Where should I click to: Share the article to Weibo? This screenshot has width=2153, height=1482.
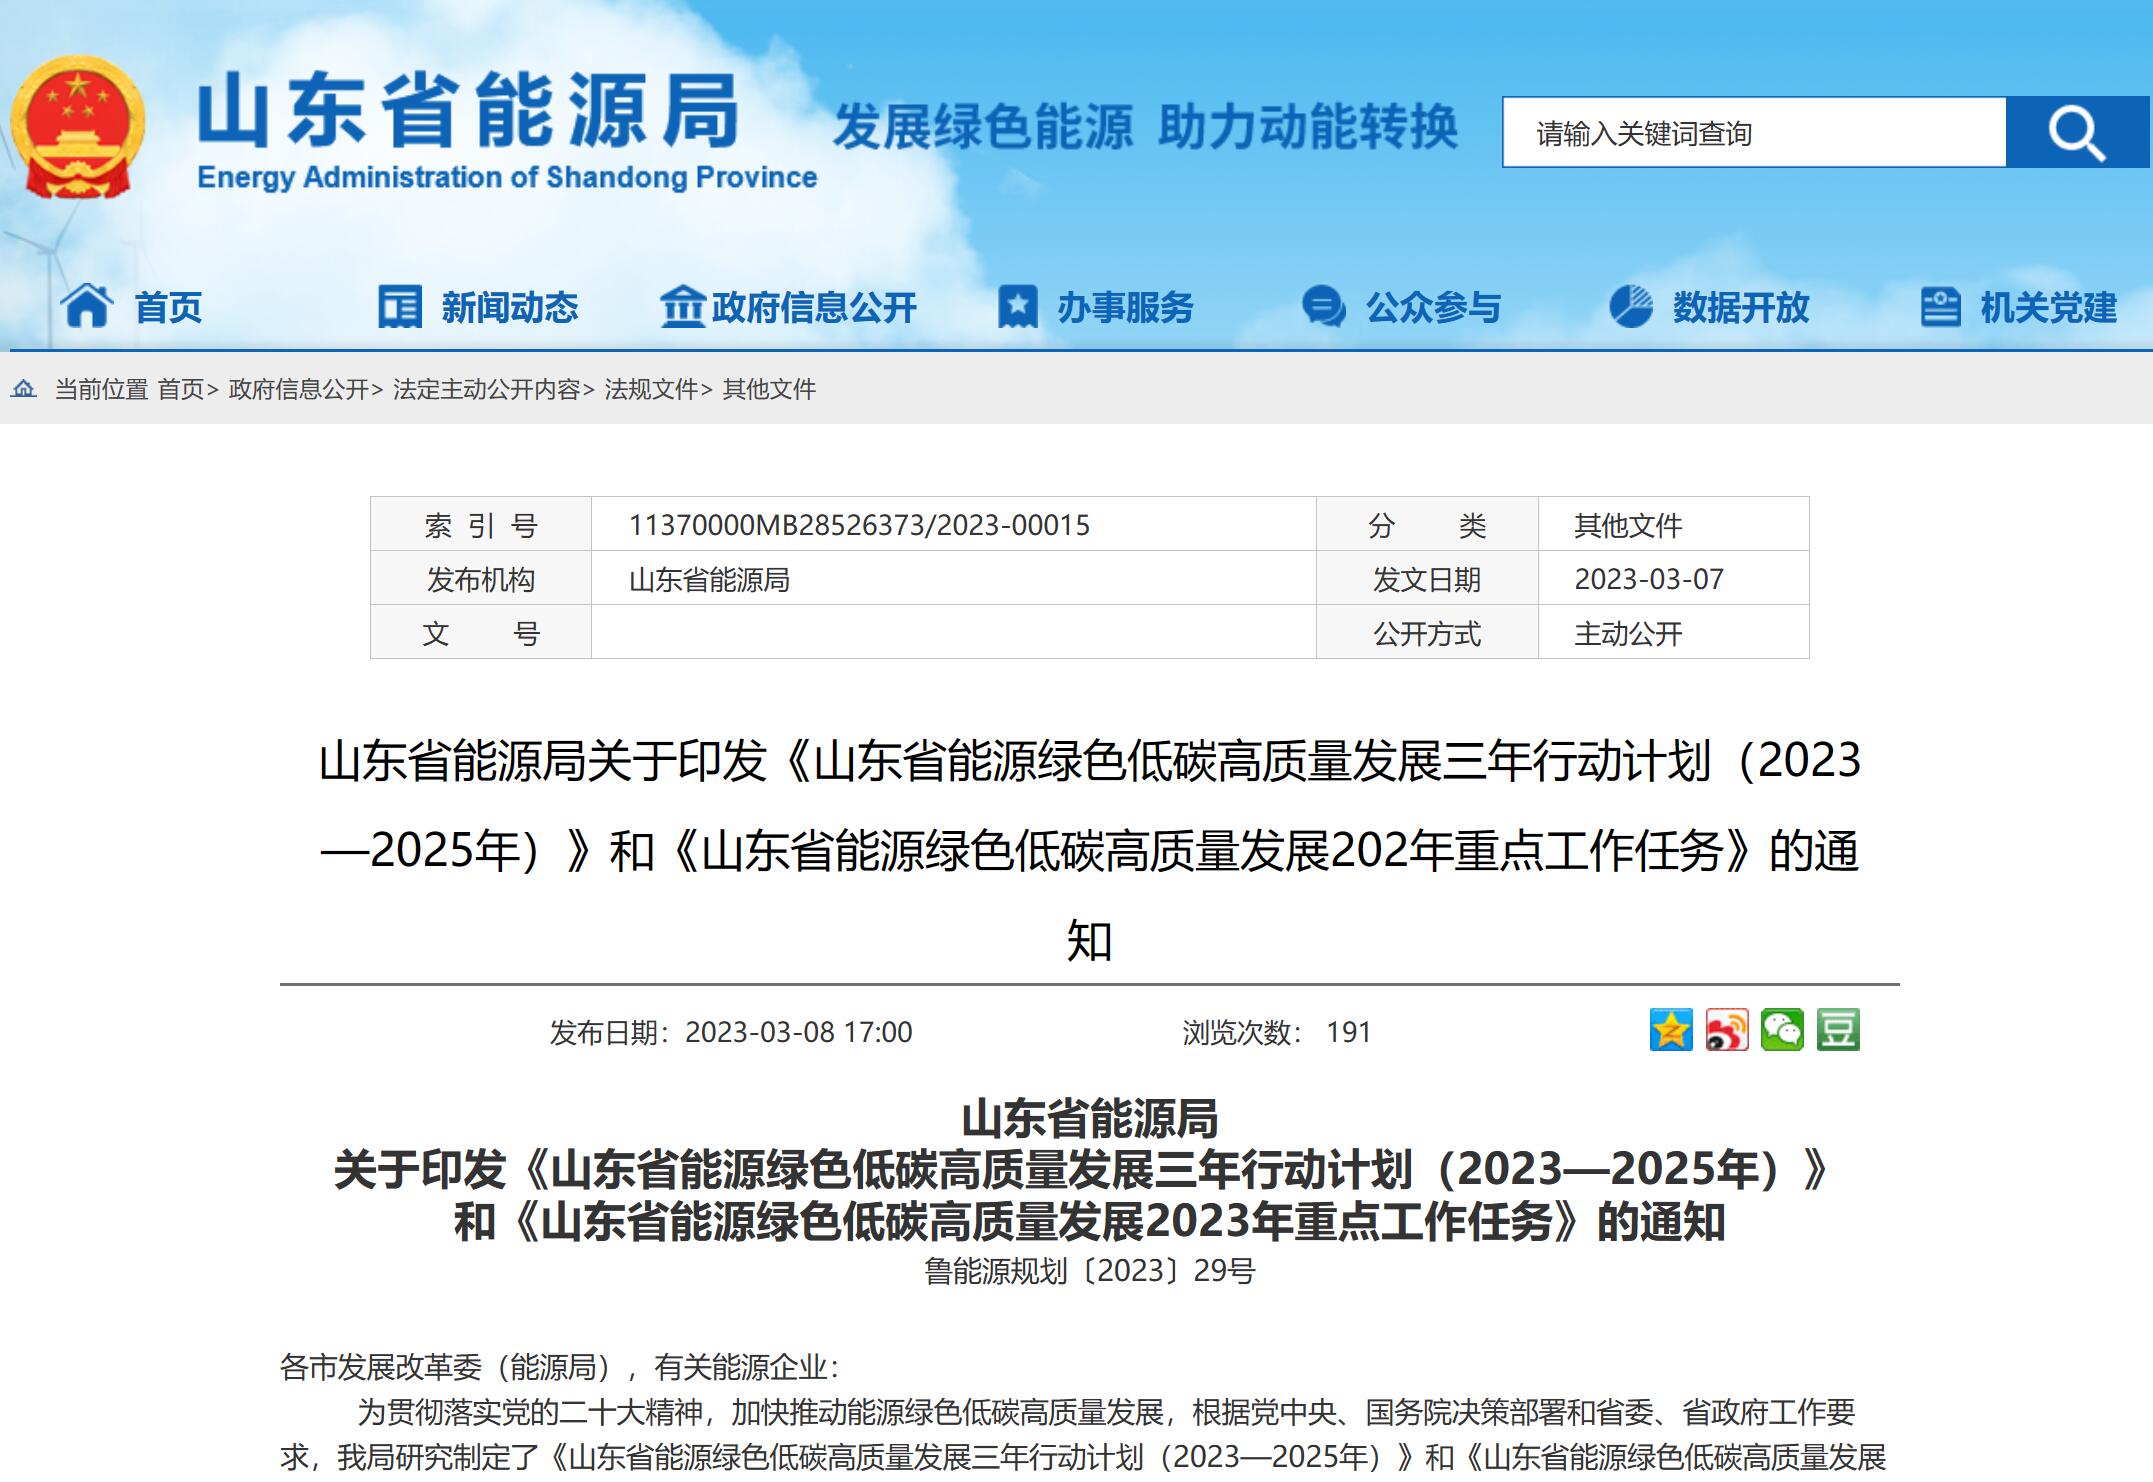pyautogui.click(x=1727, y=1030)
